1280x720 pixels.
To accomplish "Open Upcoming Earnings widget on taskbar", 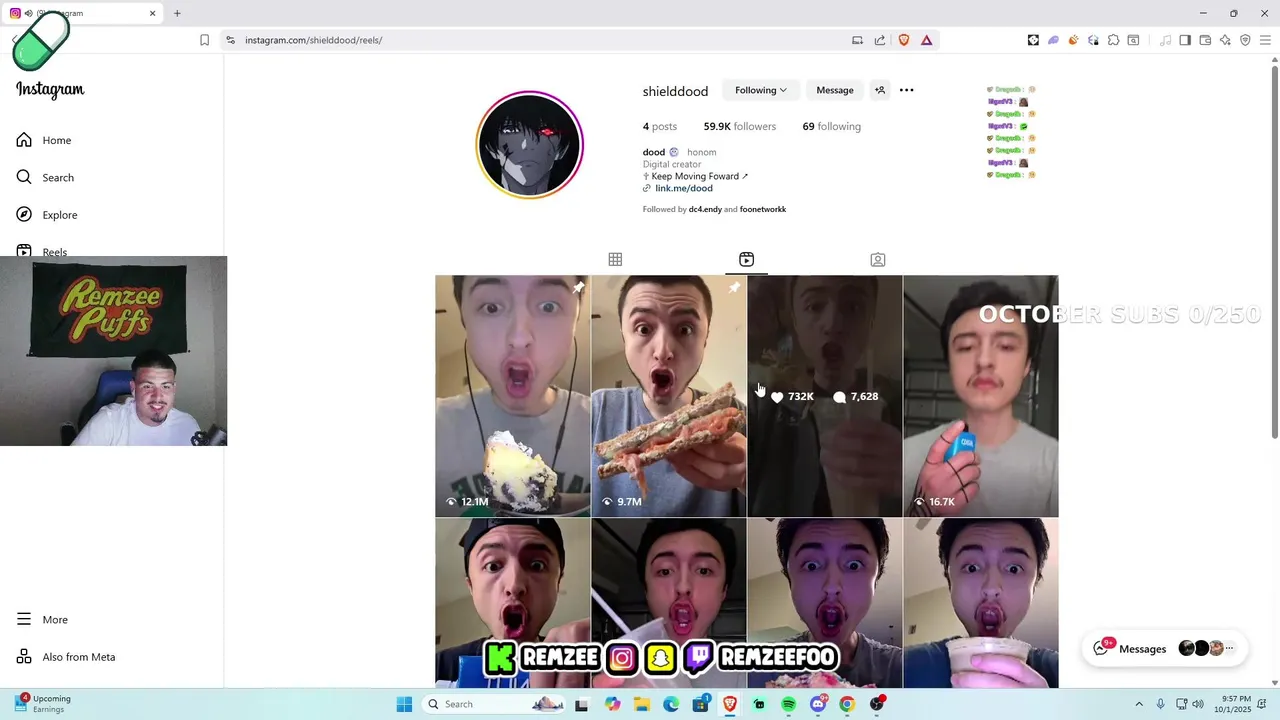I will 42,704.
